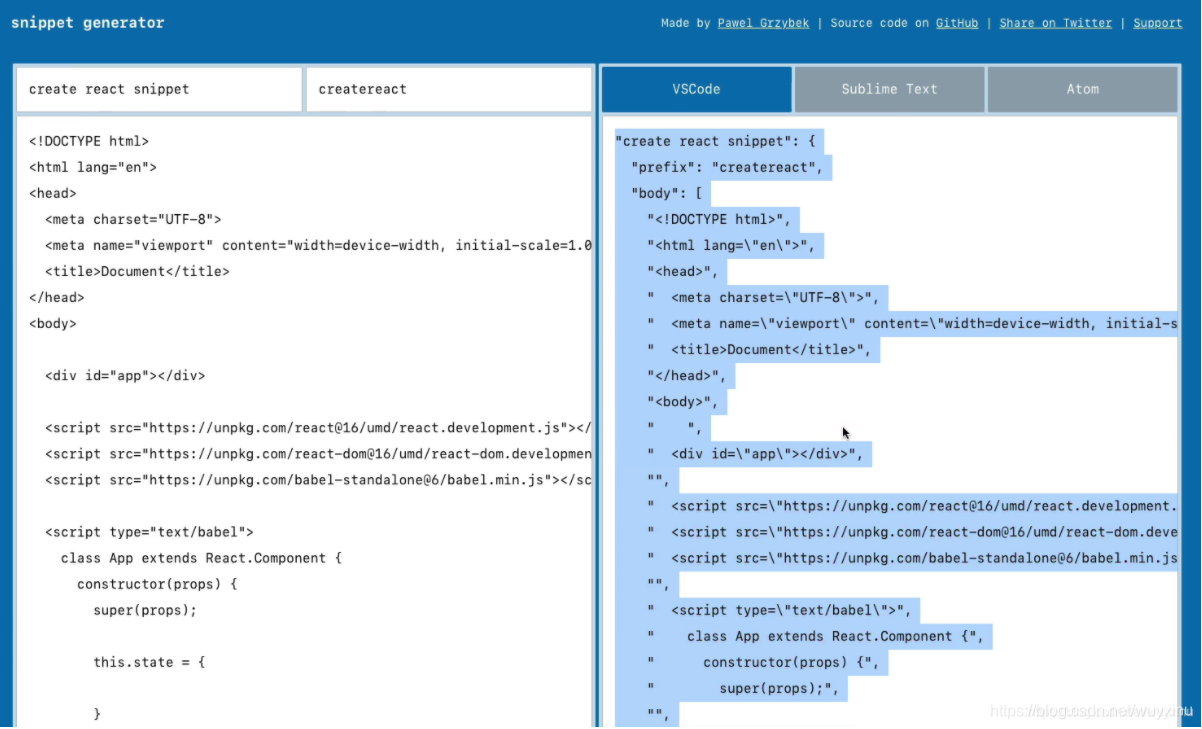Viewport: 1202px width, 729px height.
Task: Click the '<meta charset="UTF-8">' line in editor
Action: (133, 219)
